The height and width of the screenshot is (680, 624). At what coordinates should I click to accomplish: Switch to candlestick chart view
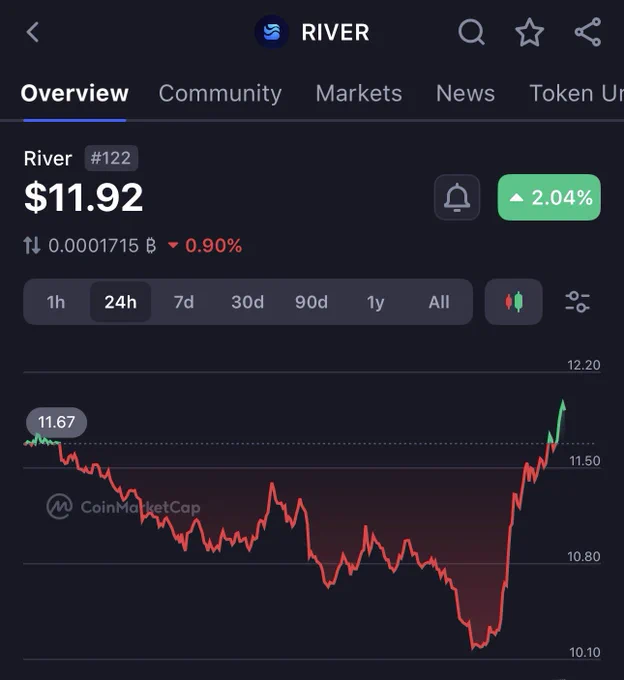[514, 302]
